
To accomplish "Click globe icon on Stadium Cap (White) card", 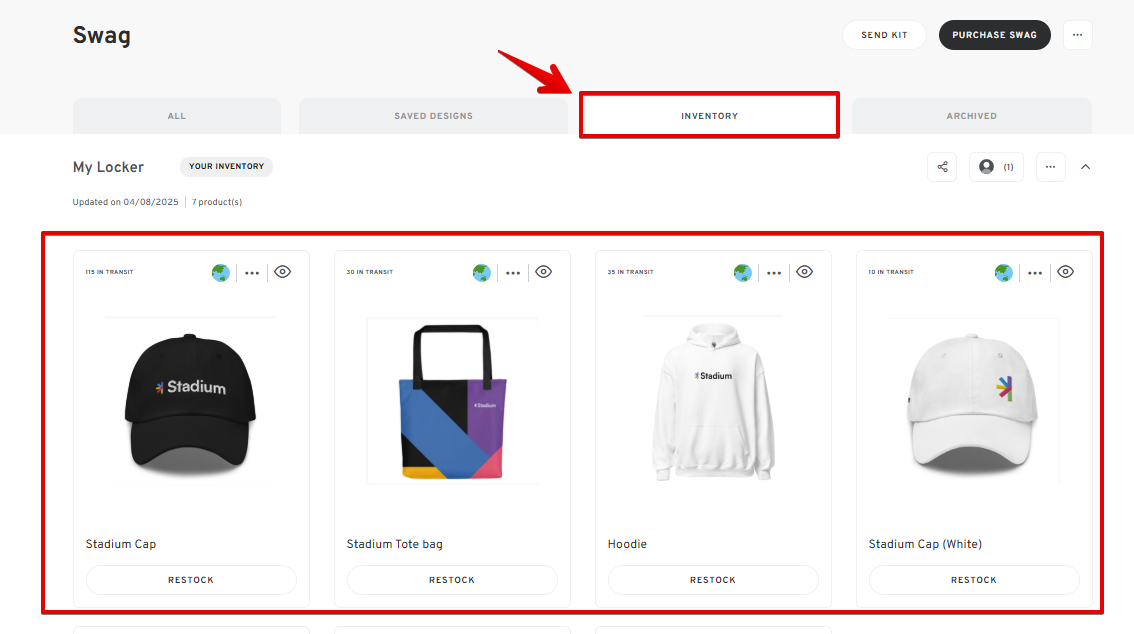I will click(1004, 273).
